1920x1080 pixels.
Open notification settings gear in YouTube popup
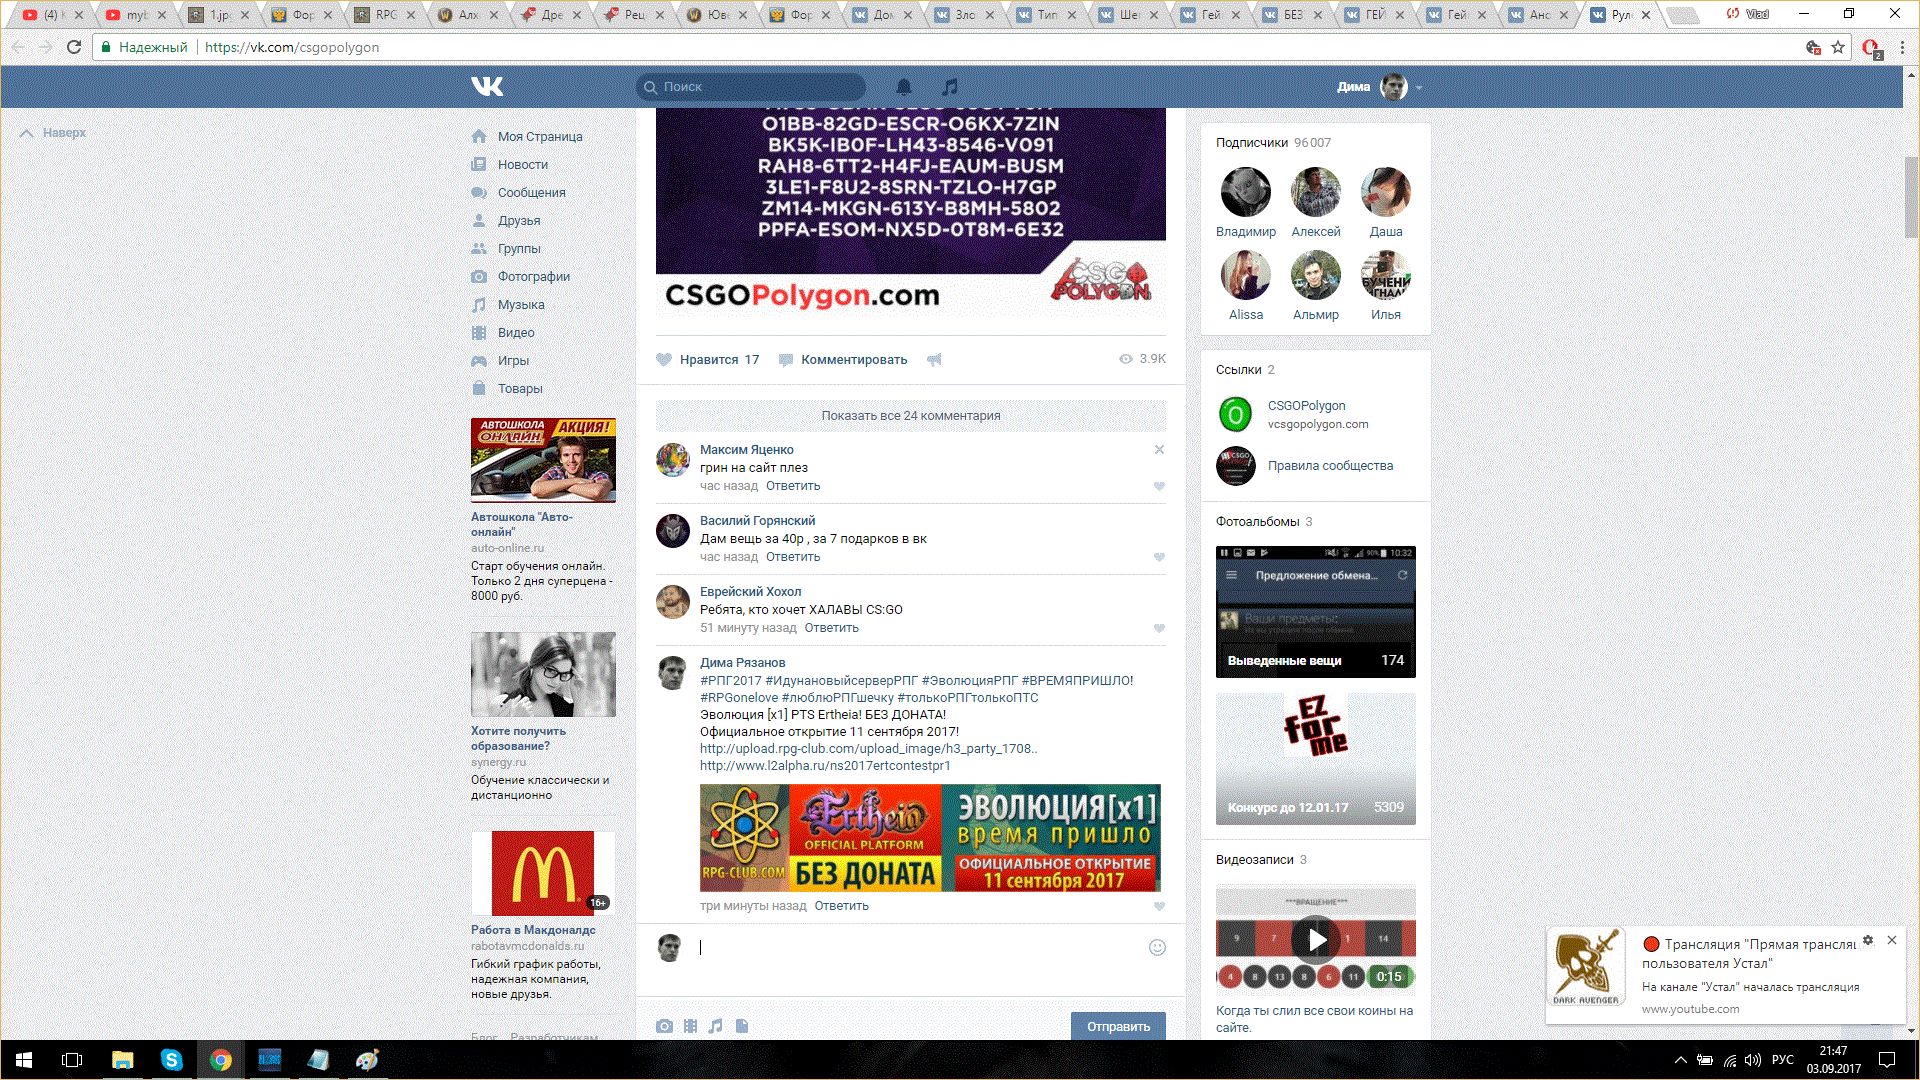1868,941
